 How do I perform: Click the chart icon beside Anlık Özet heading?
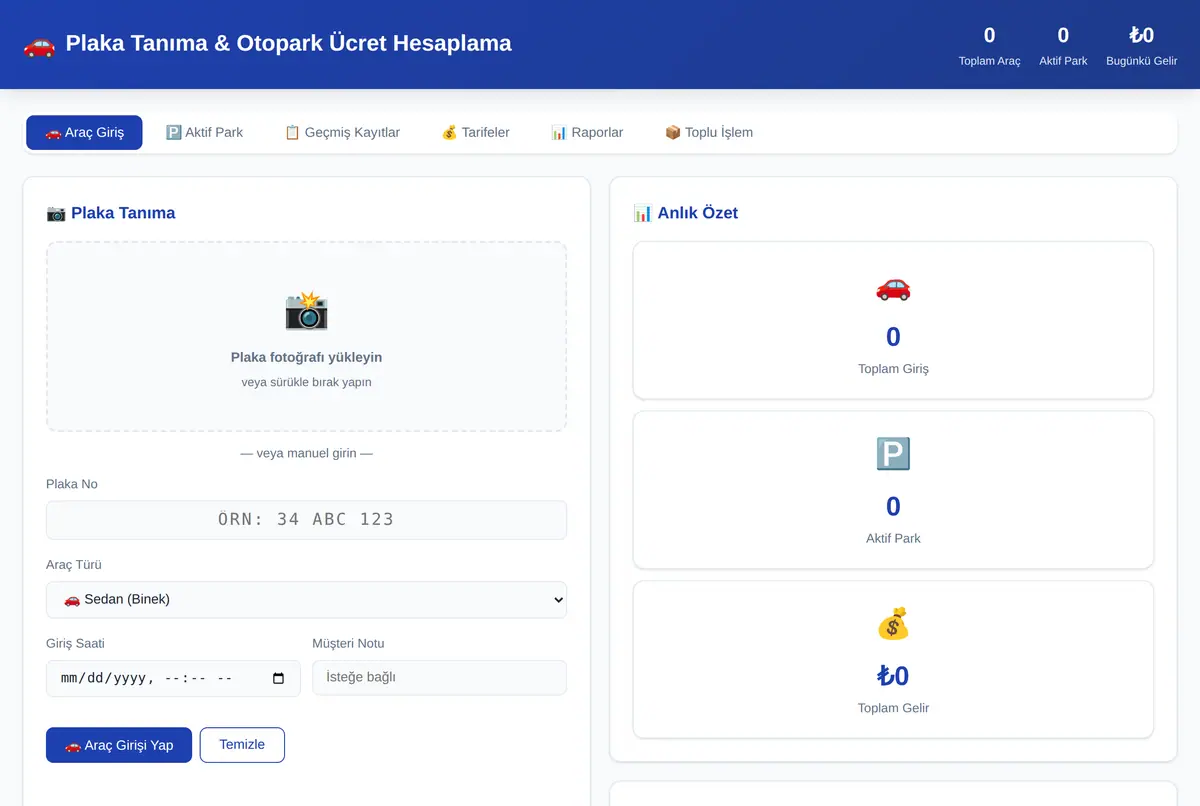pos(643,213)
